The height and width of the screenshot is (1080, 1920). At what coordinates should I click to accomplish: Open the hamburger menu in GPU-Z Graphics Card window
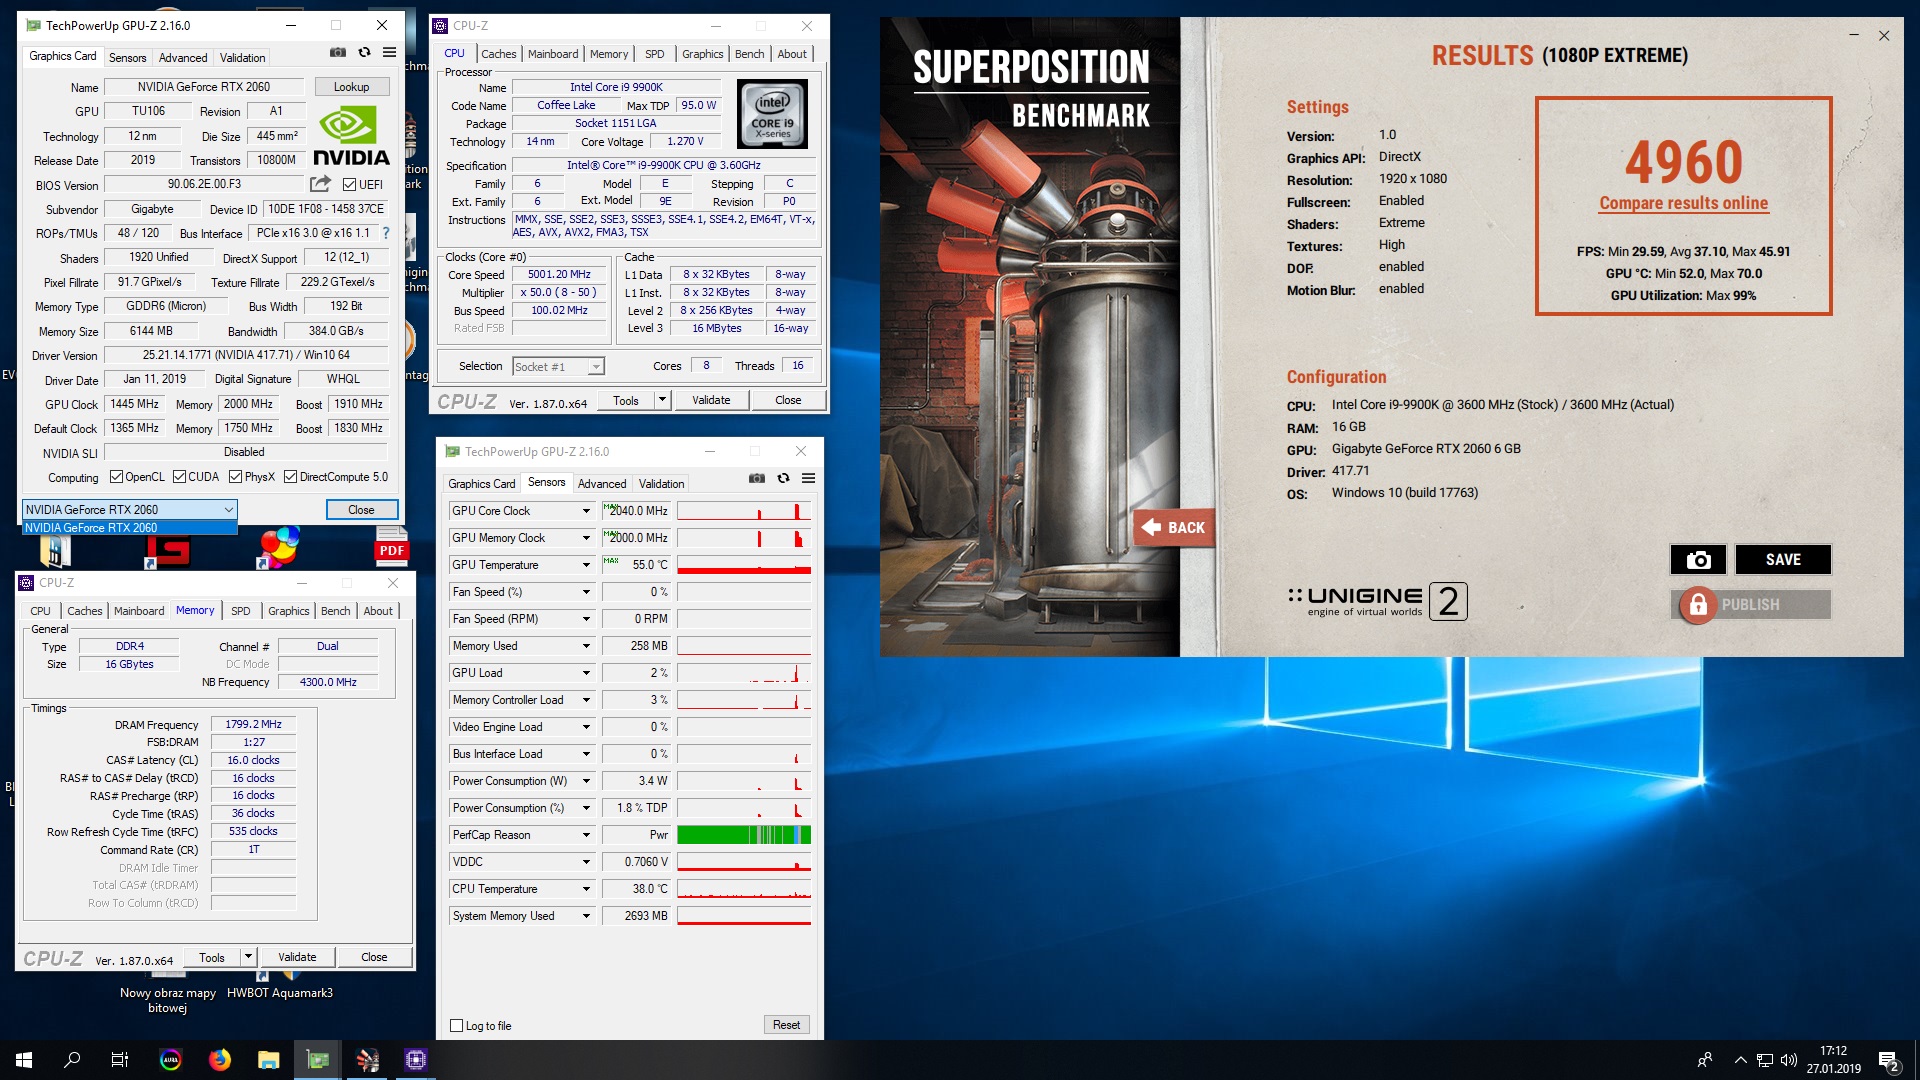390,53
